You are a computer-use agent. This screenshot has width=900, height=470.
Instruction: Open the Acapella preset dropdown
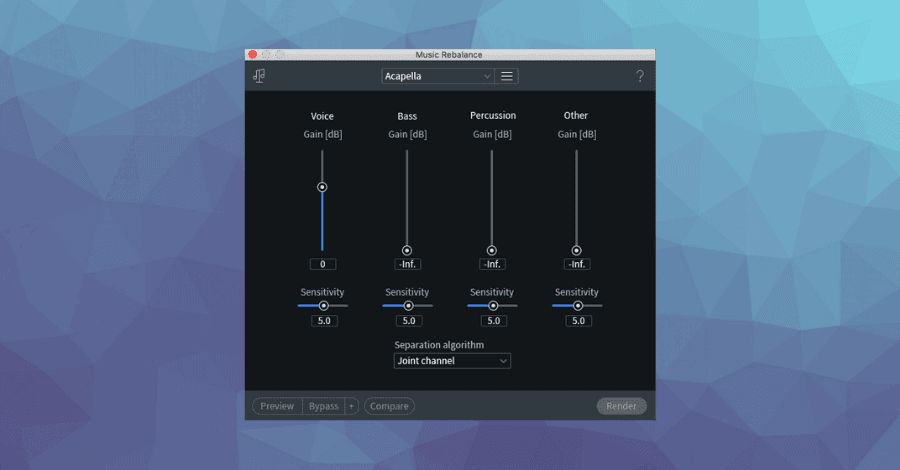click(x=438, y=76)
